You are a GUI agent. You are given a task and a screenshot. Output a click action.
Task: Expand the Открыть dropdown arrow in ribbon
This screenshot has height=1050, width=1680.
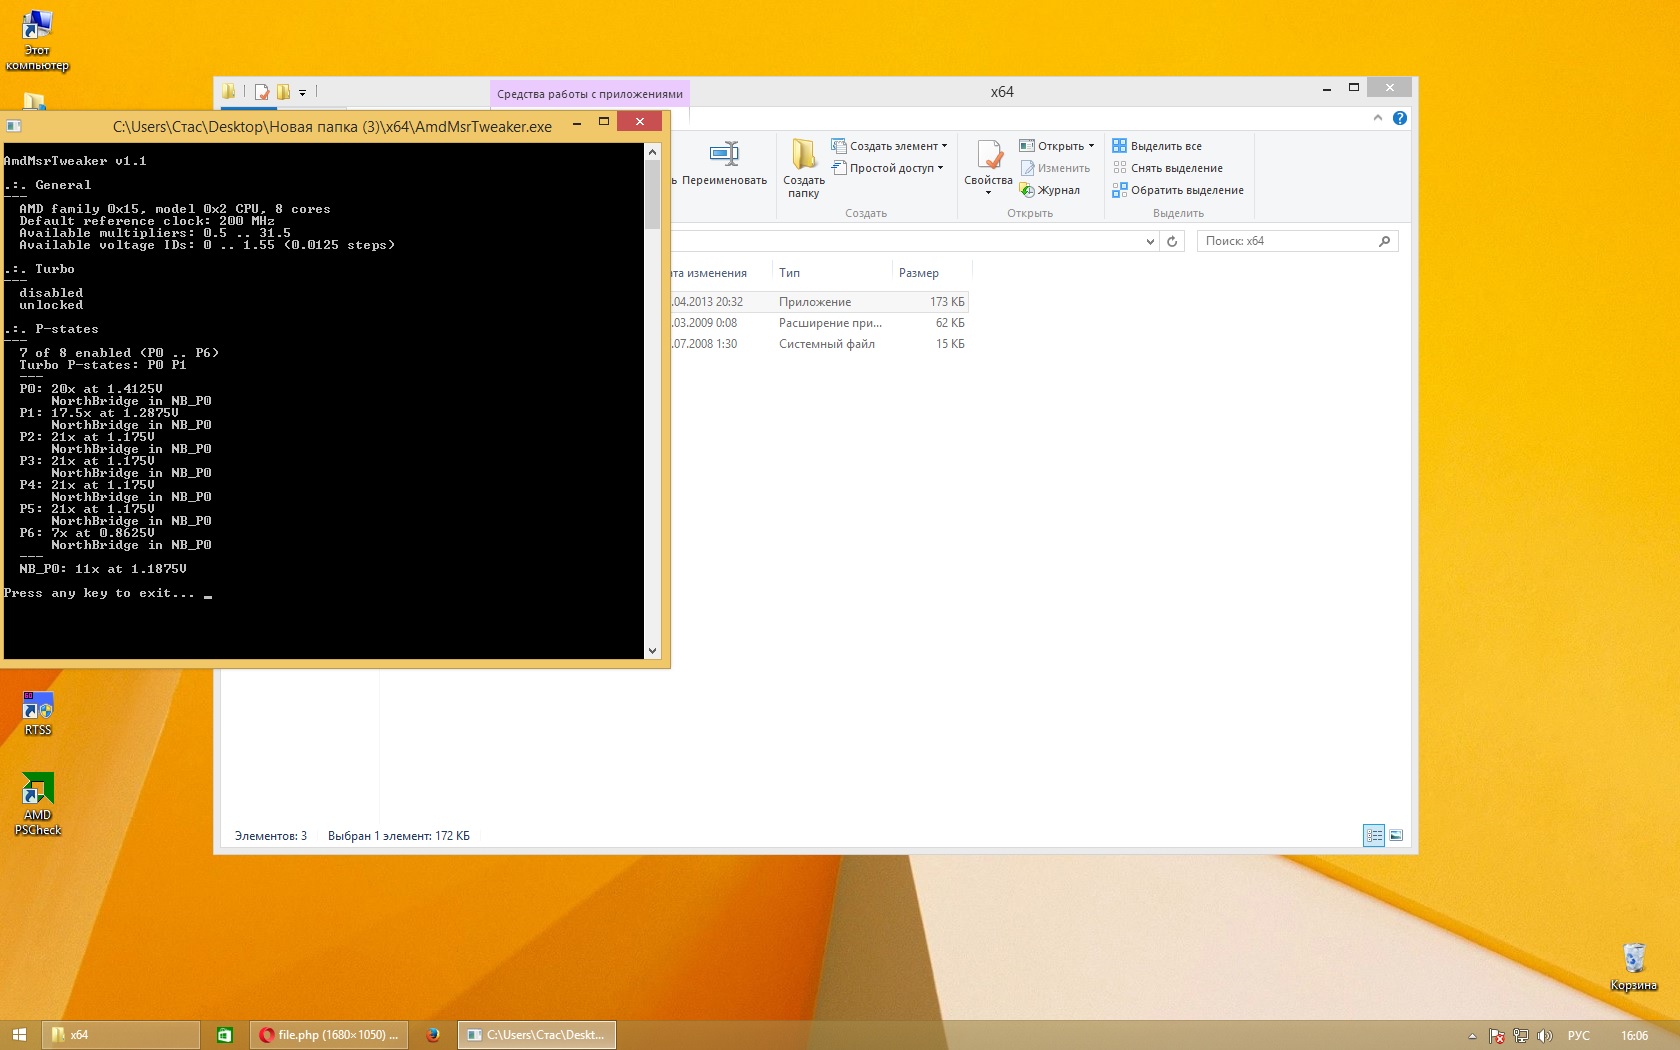coord(1091,146)
